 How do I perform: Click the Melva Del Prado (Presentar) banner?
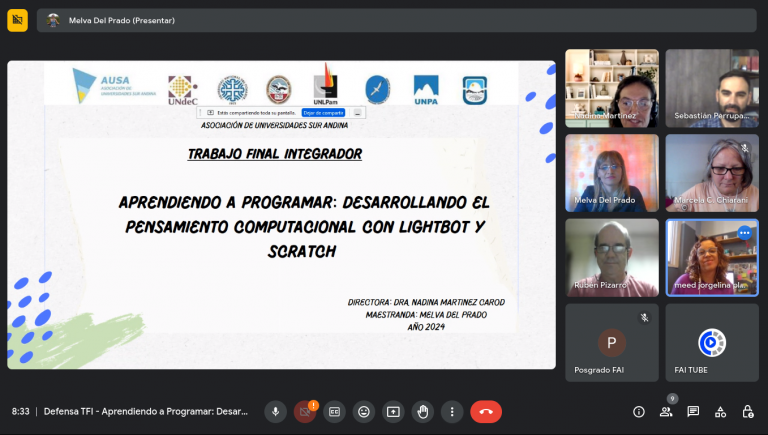[397, 21]
